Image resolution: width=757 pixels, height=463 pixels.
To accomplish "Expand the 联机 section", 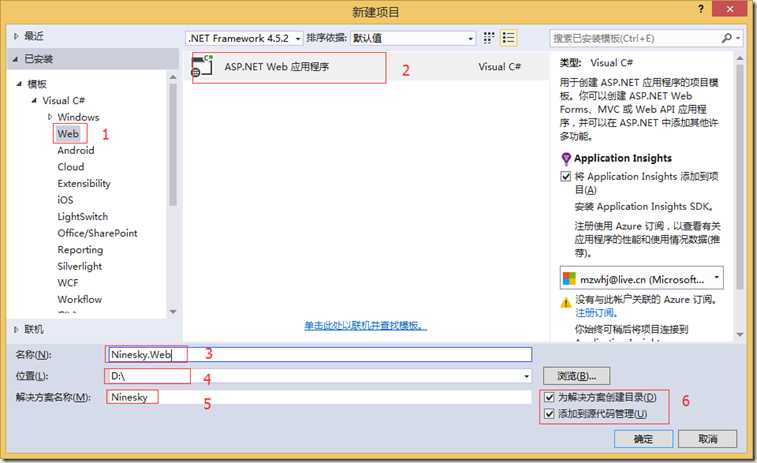I will click(x=16, y=330).
